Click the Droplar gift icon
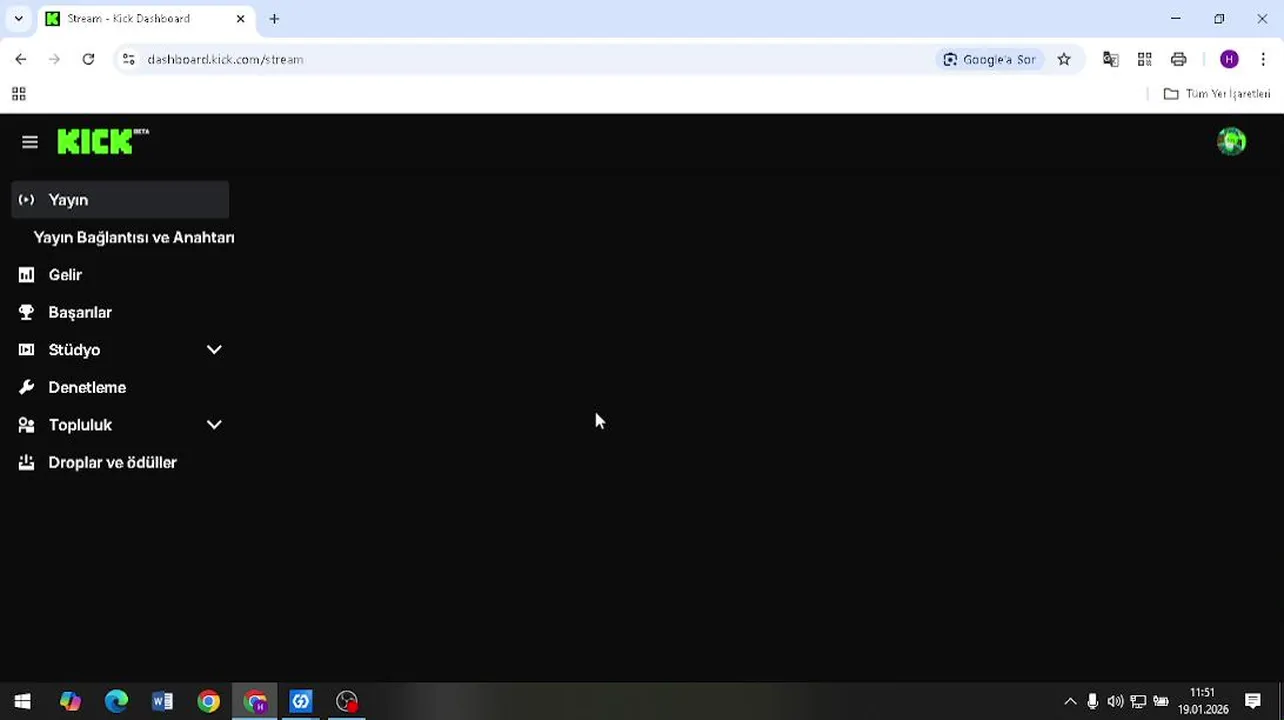Viewport: 1284px width, 720px height. pos(27,462)
